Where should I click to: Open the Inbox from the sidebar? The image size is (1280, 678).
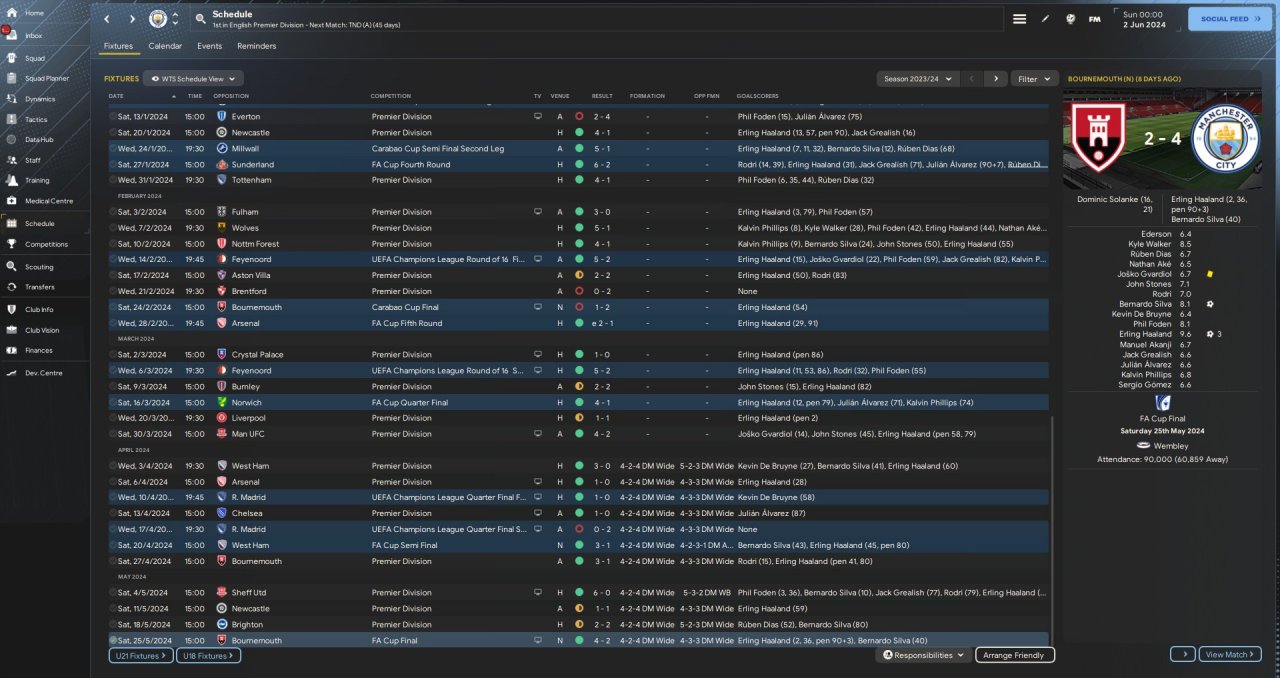[x=33, y=36]
